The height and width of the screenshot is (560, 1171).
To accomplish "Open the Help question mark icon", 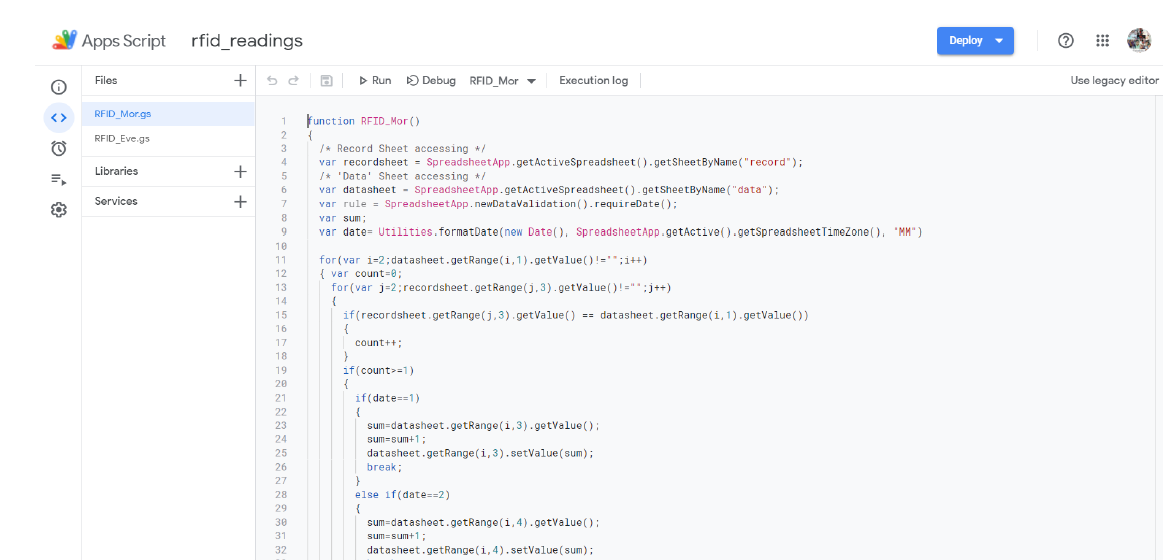I will pyautogui.click(x=1066, y=41).
